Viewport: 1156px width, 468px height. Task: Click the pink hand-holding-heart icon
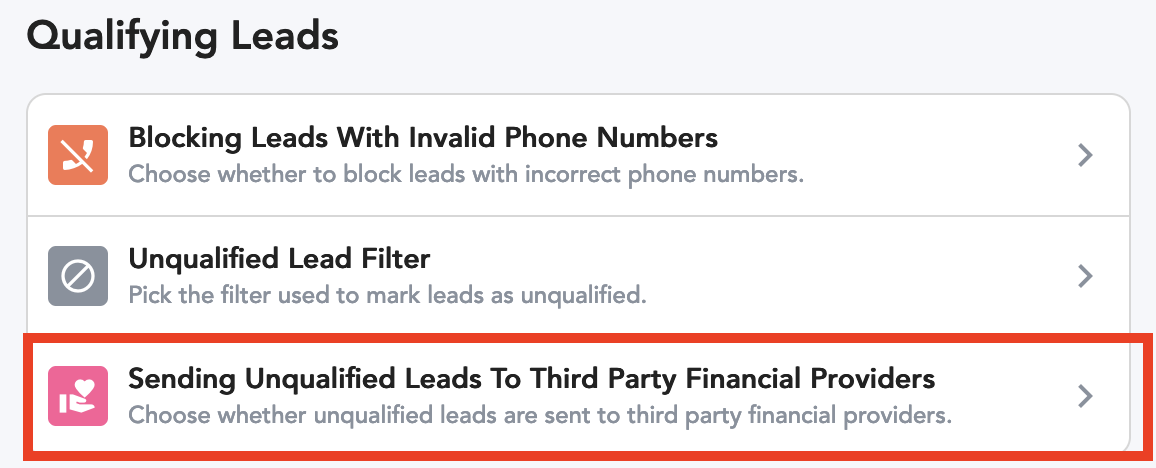click(78, 396)
